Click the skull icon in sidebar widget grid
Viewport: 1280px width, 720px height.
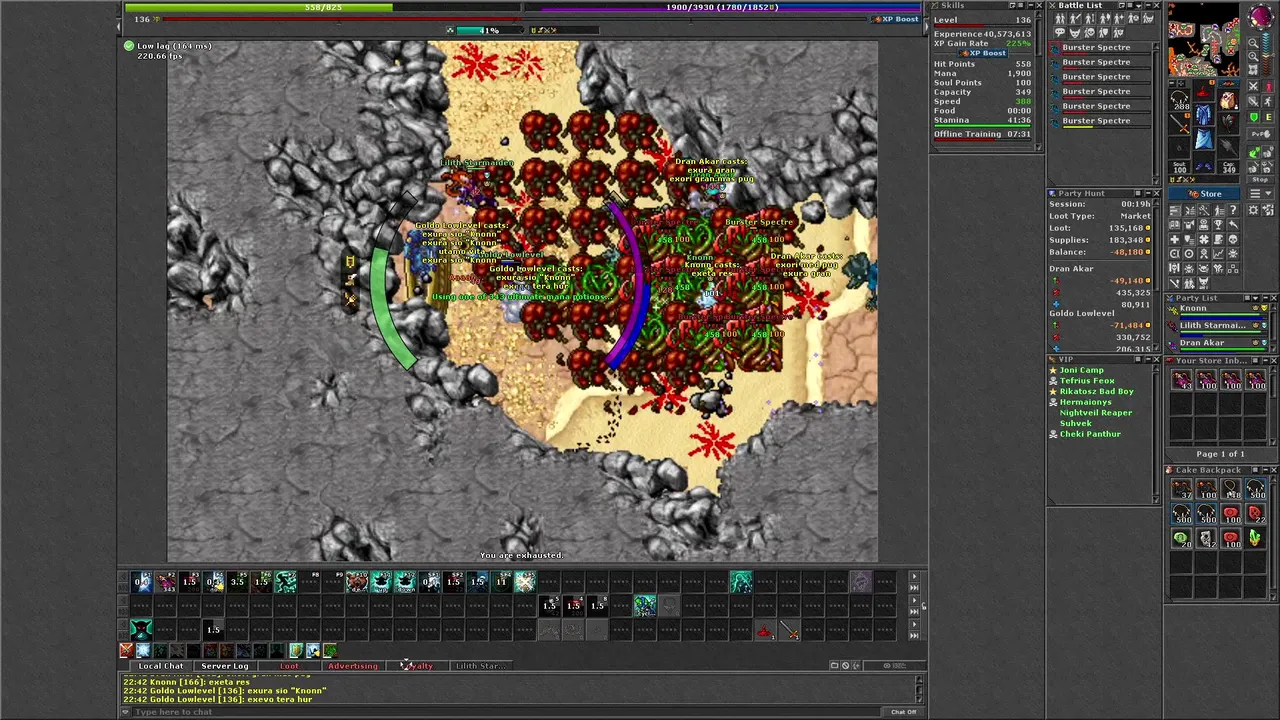1233,239
